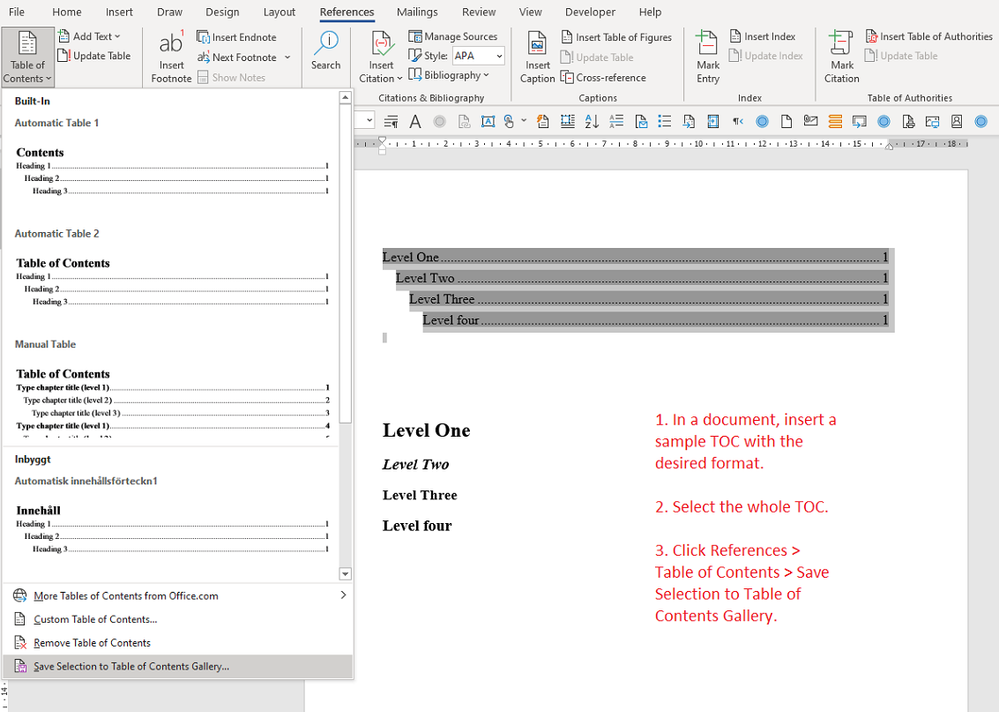Click Insert Index

tap(763, 36)
